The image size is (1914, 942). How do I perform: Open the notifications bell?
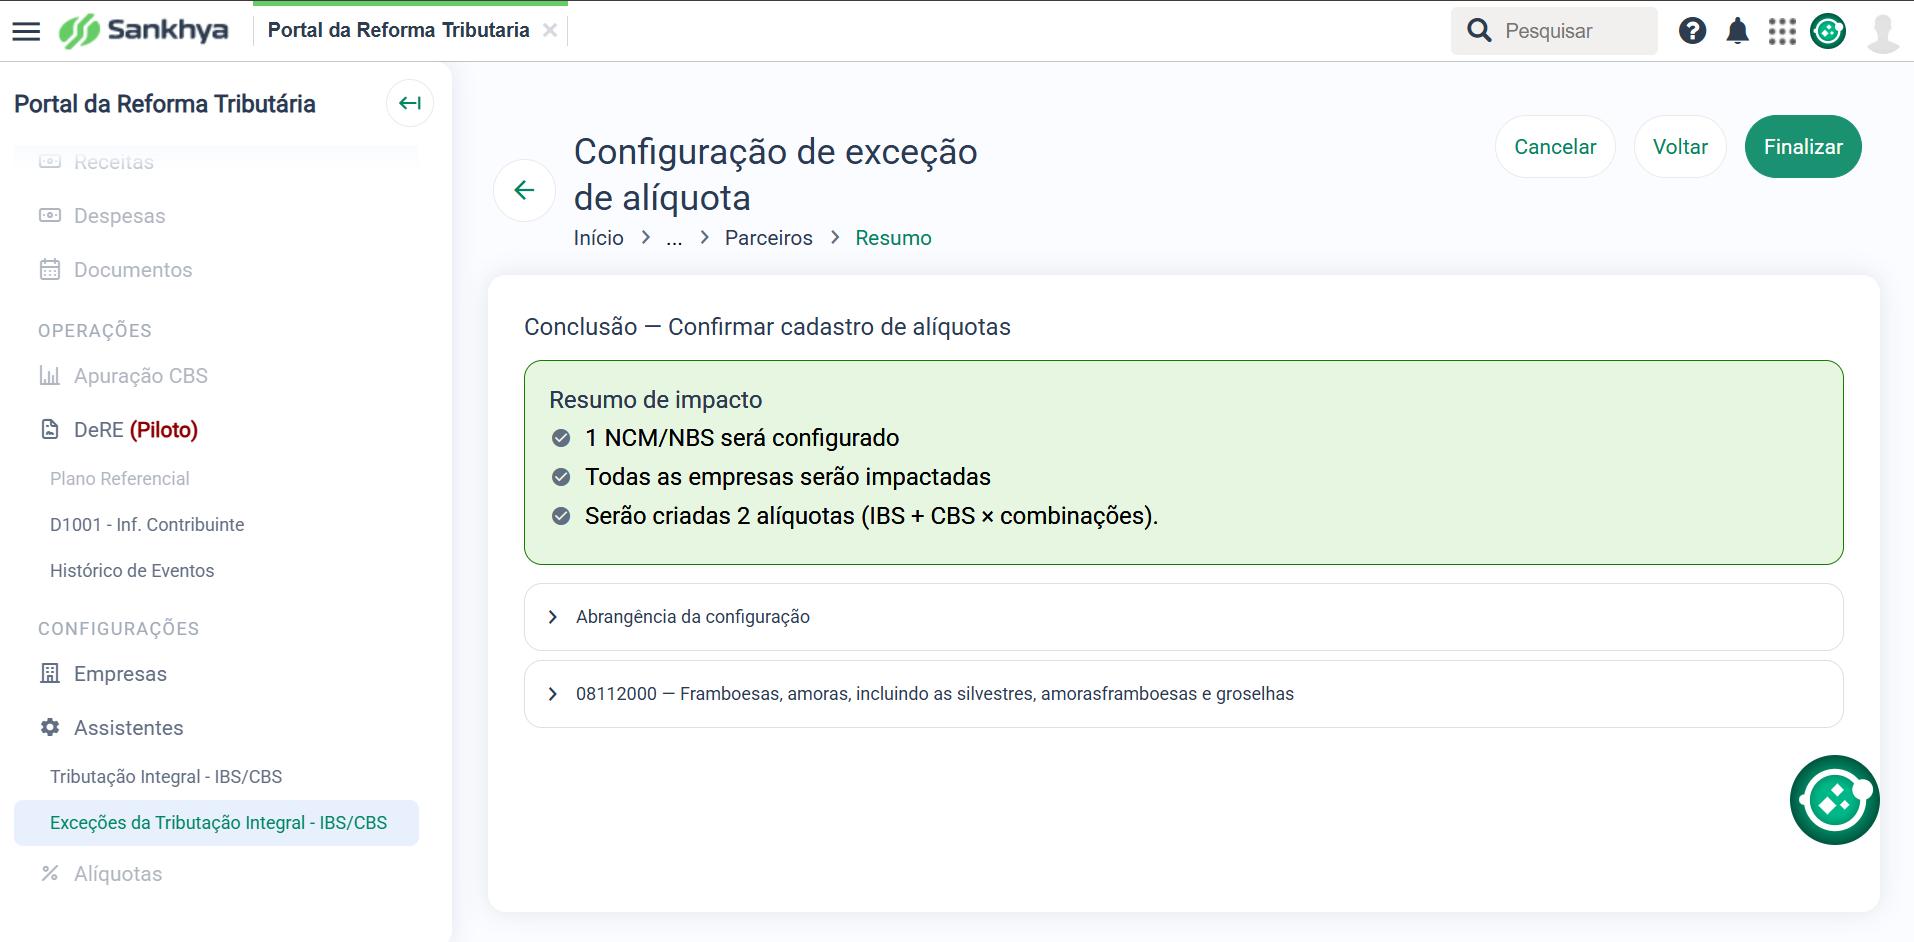click(x=1738, y=31)
